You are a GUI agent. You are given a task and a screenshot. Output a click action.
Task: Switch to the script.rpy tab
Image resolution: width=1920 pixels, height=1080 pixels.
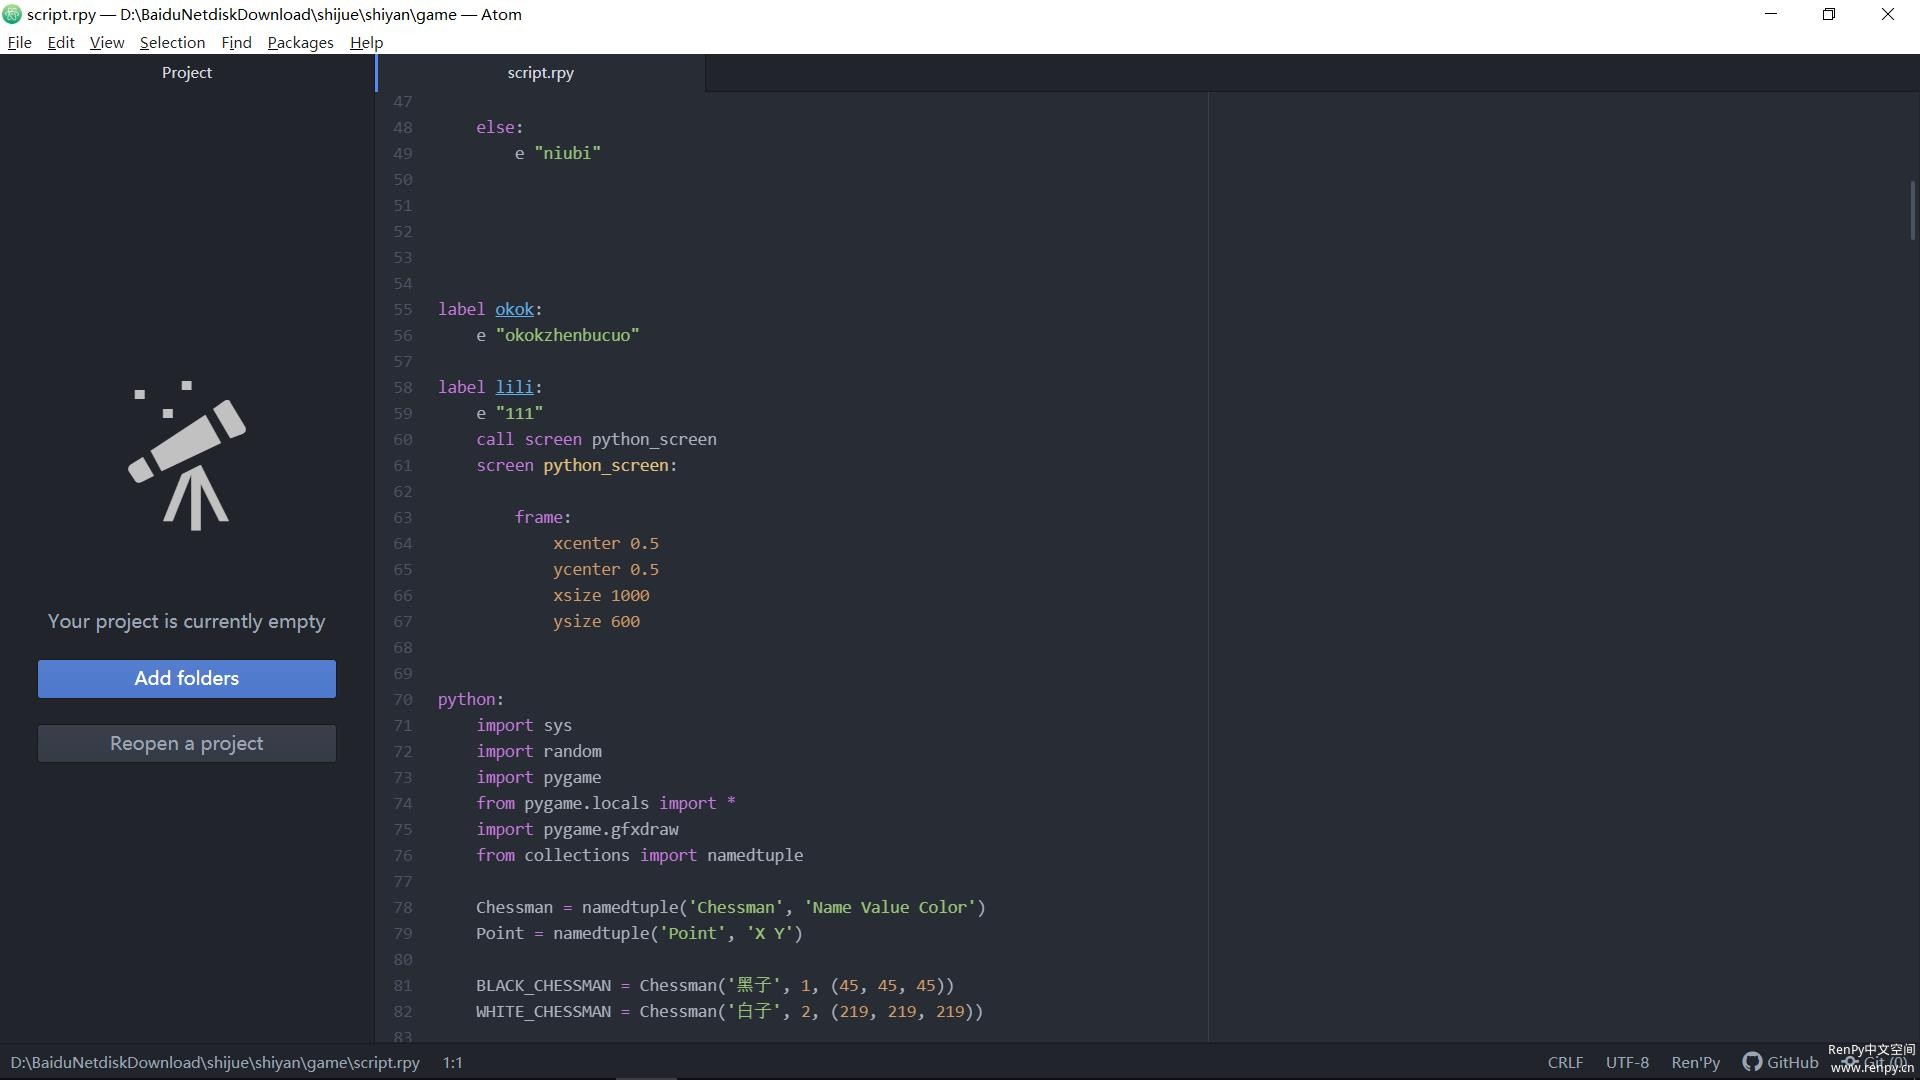click(540, 72)
